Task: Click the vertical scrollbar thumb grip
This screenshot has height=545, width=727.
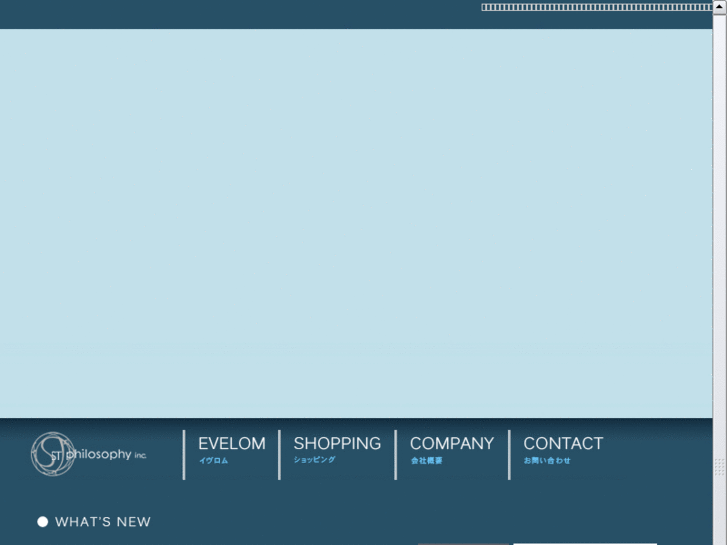Action: 720,467
